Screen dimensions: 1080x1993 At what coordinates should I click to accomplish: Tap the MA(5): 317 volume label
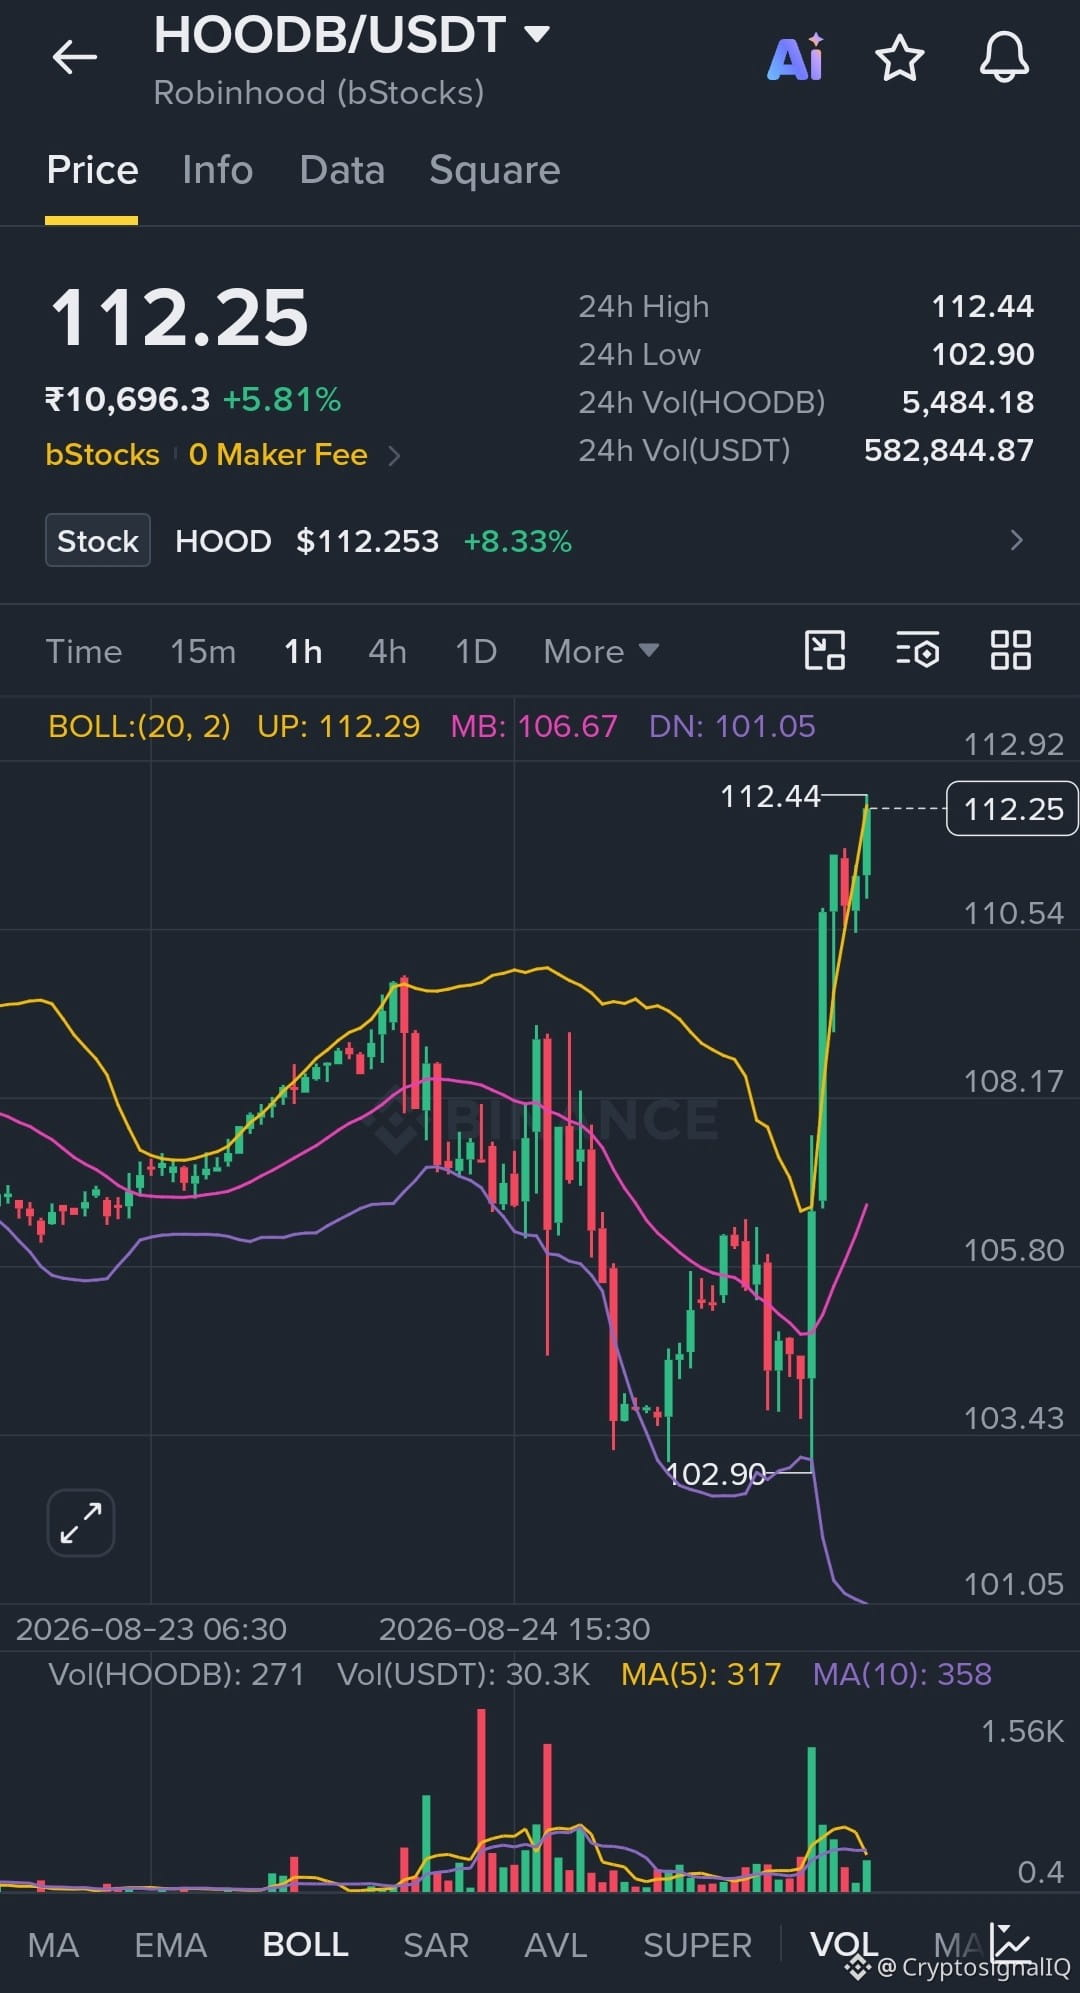tap(701, 1674)
